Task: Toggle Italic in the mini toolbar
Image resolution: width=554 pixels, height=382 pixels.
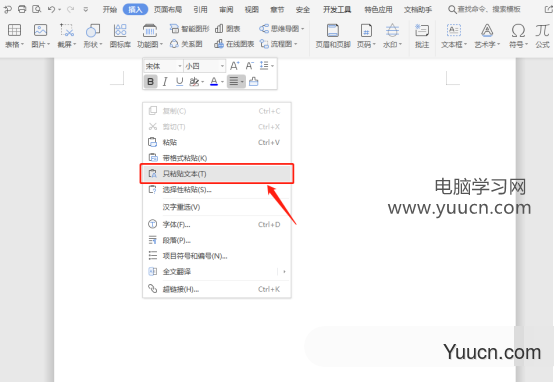Action: pyautogui.click(x=165, y=82)
